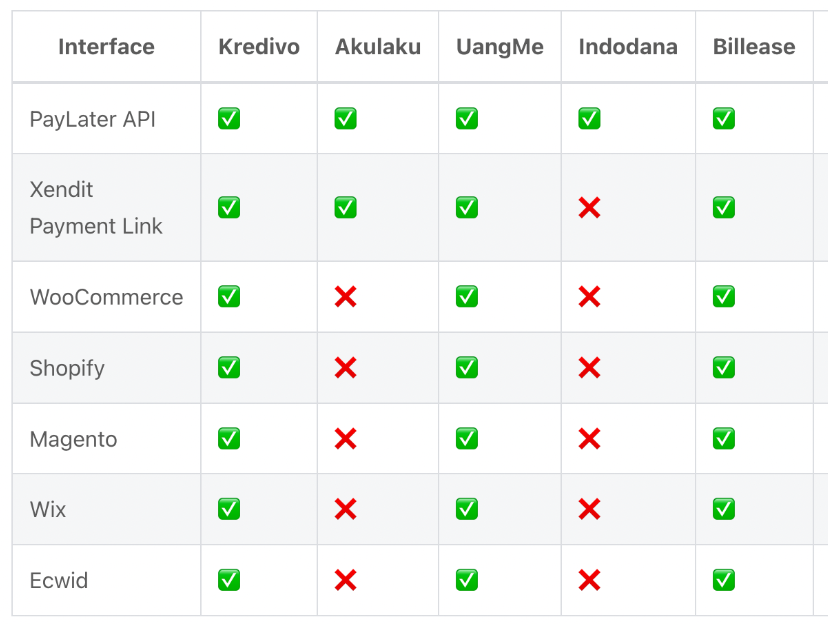
Task: Select the Interface column header
Action: click(106, 47)
